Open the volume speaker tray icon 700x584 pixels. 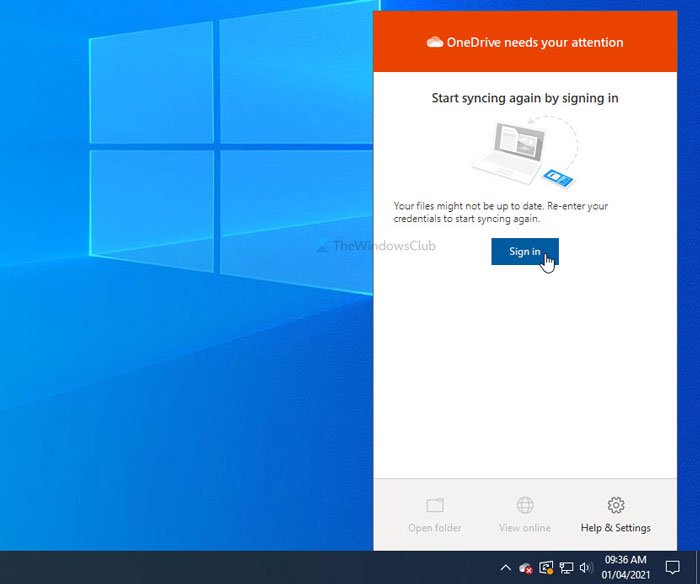[585, 568]
